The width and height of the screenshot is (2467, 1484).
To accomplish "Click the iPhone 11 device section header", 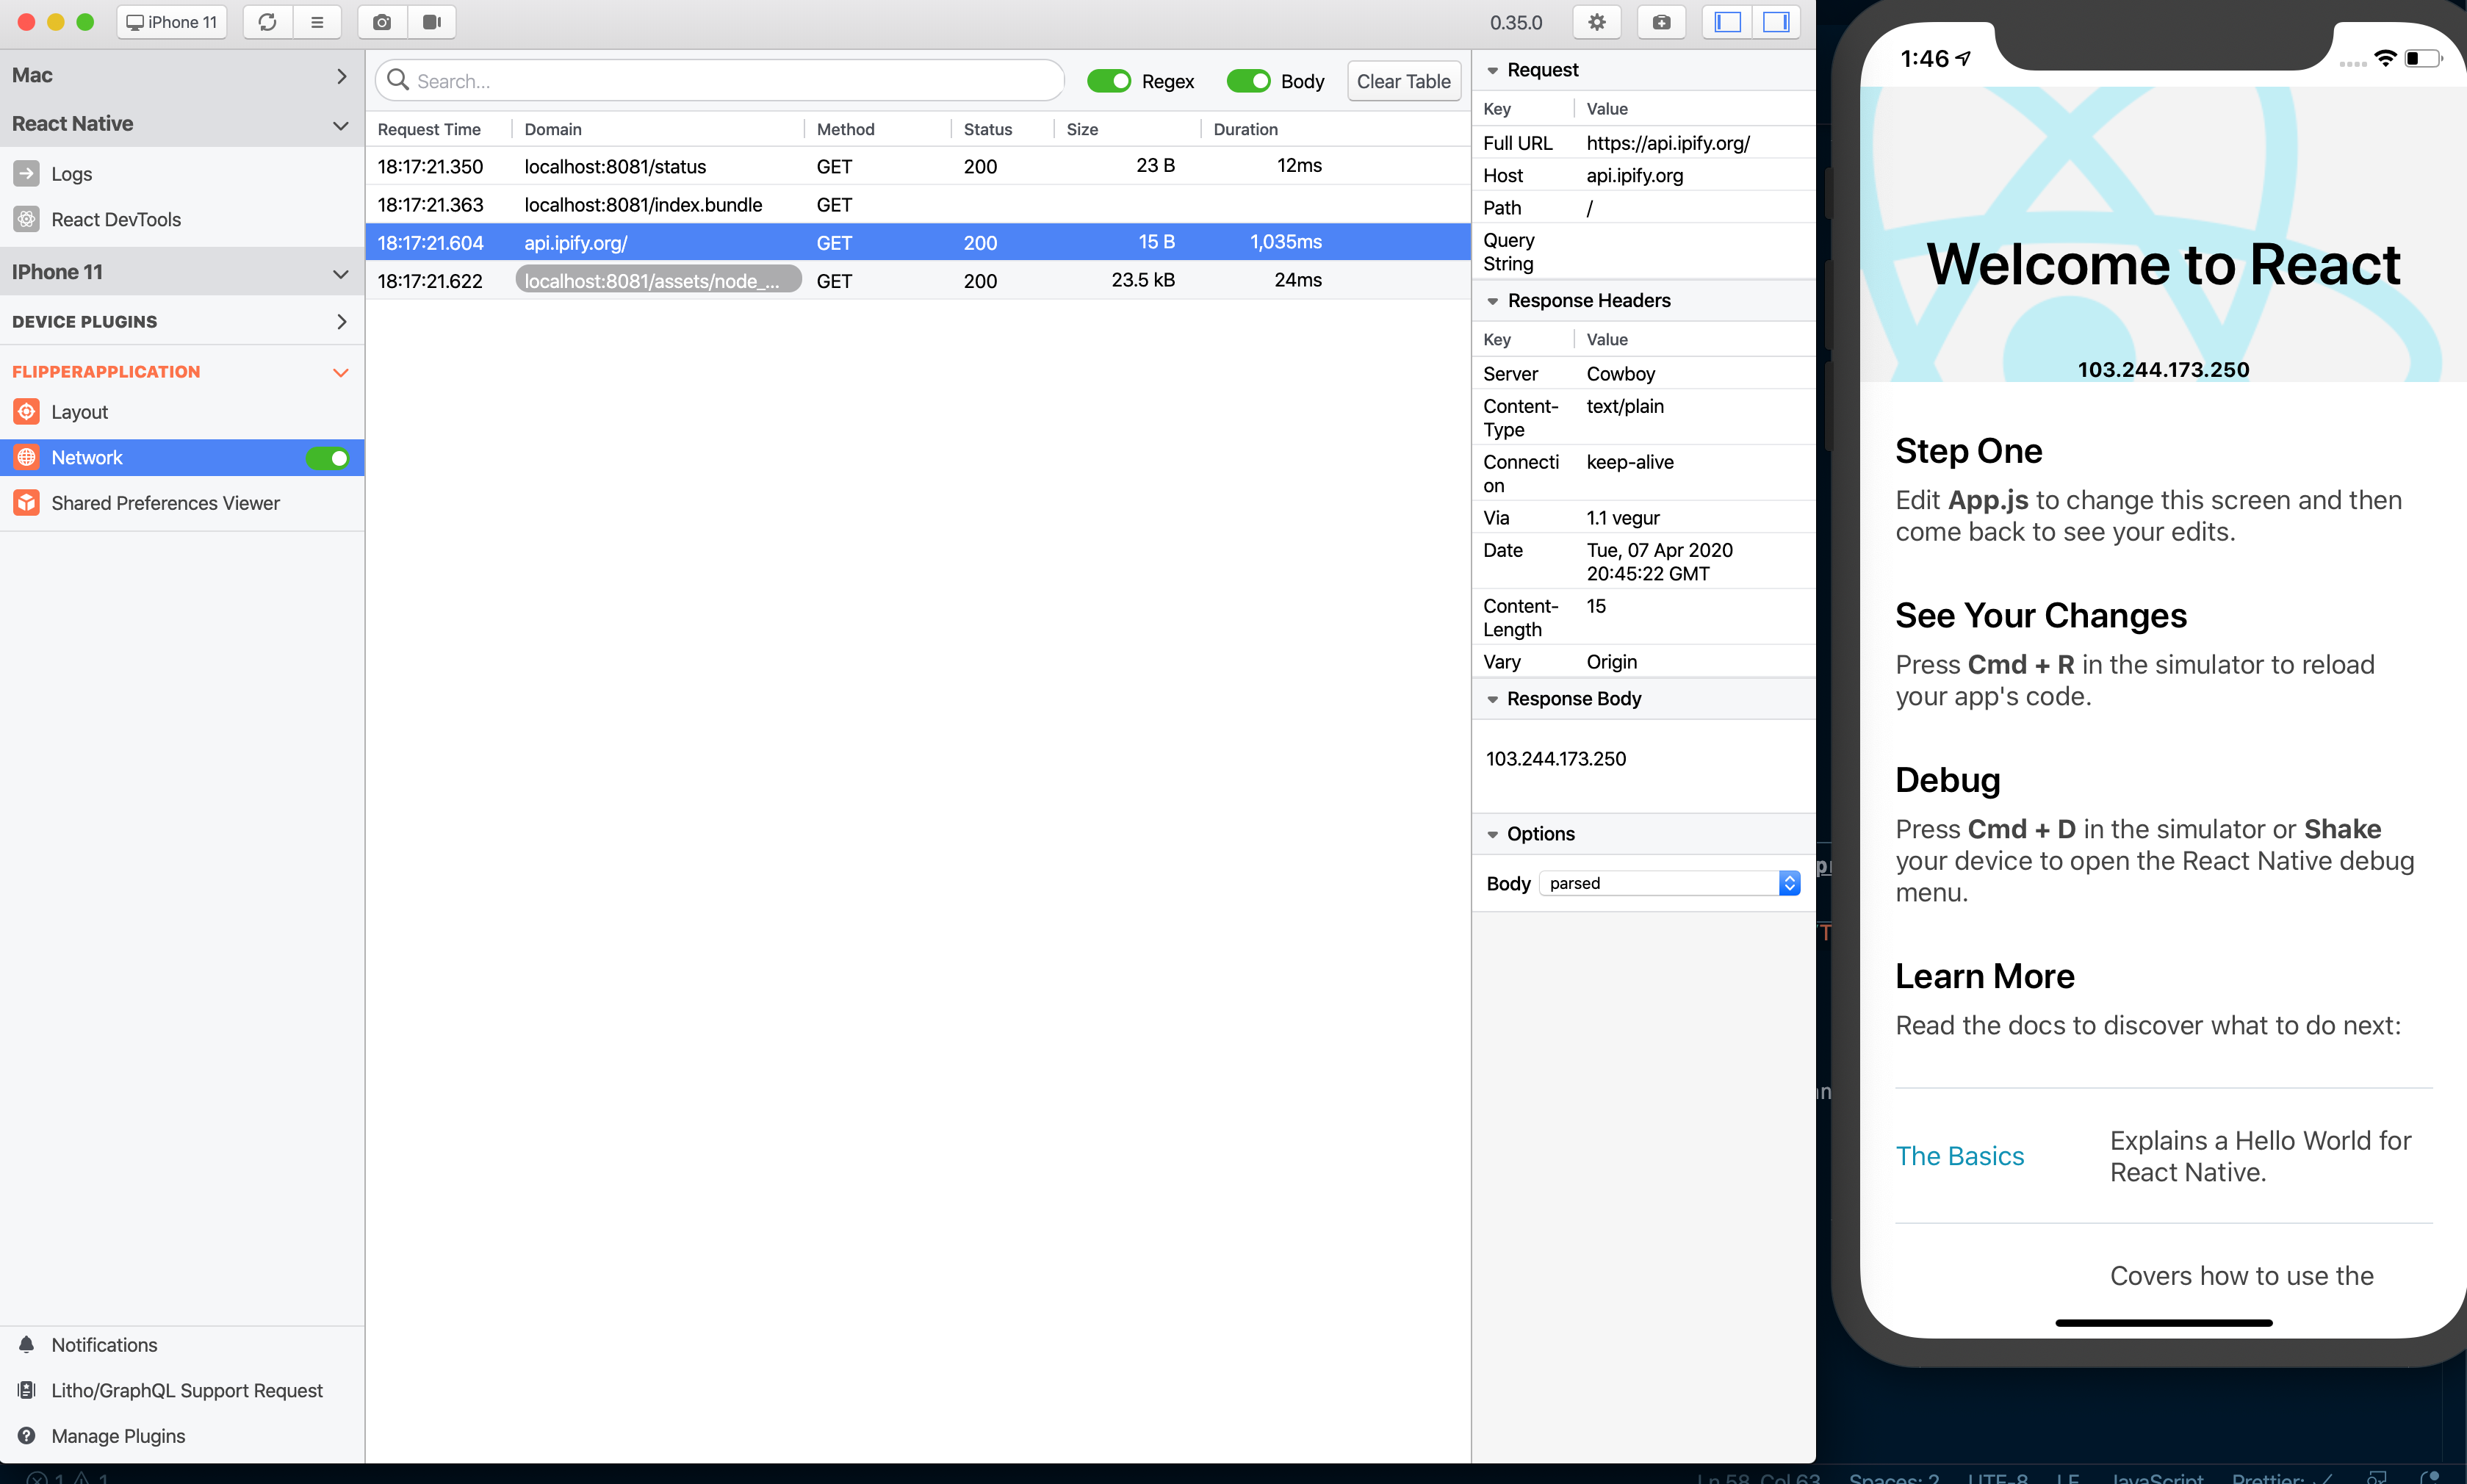I will 181,271.
